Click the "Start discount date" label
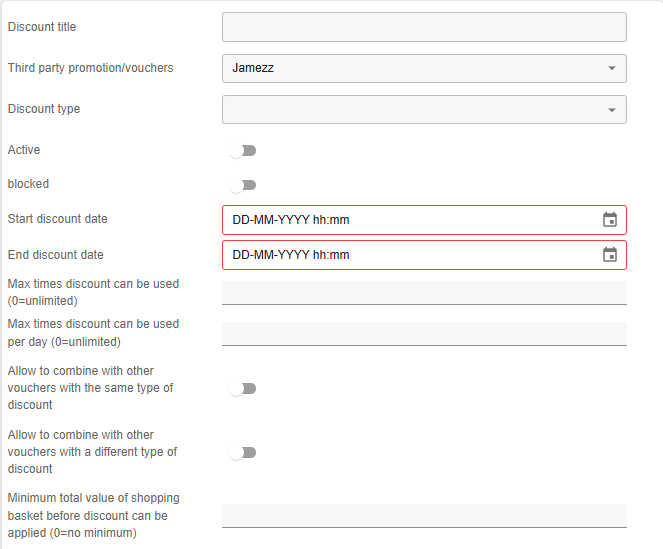The height and width of the screenshot is (549, 663). 57,219
